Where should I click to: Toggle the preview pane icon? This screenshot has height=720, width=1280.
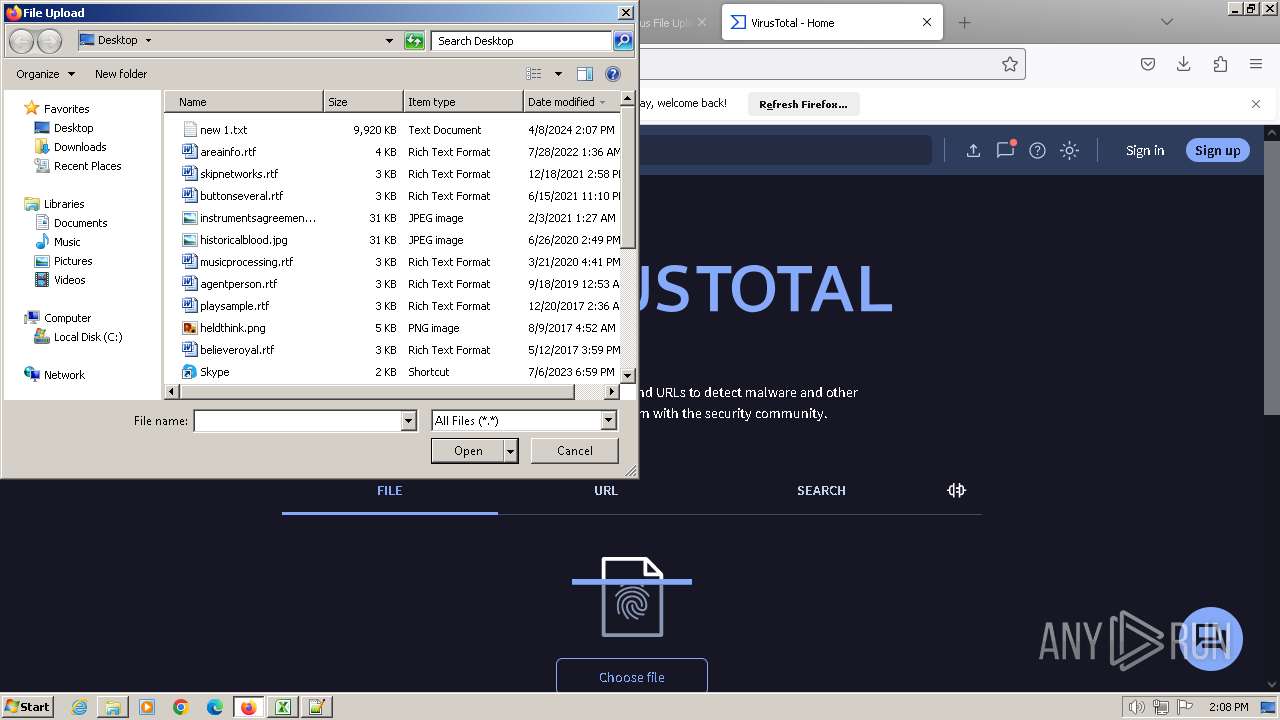click(585, 74)
